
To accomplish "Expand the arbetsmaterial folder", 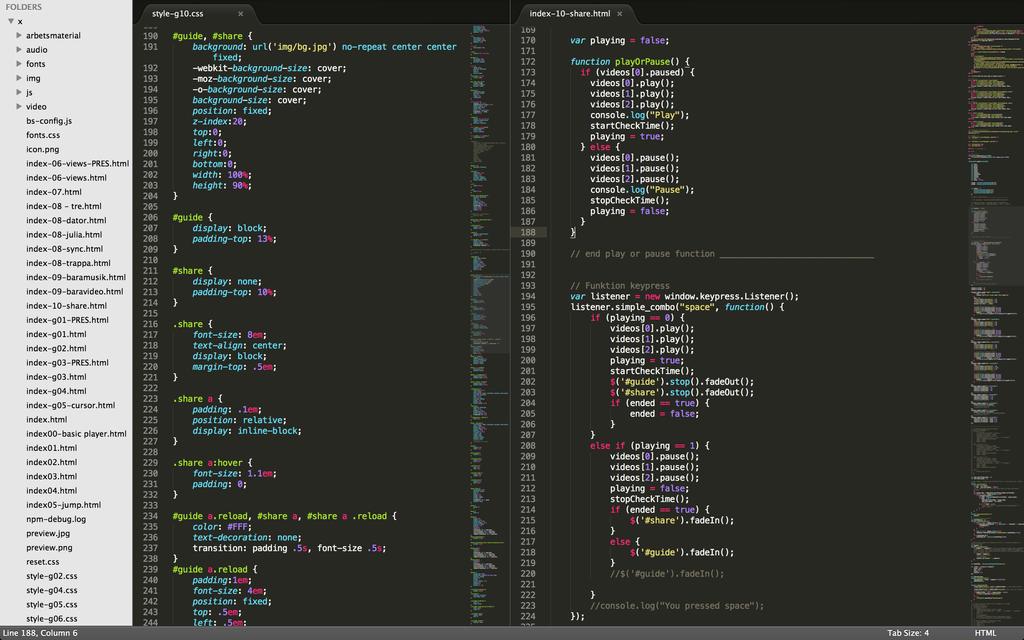I will [19, 35].
